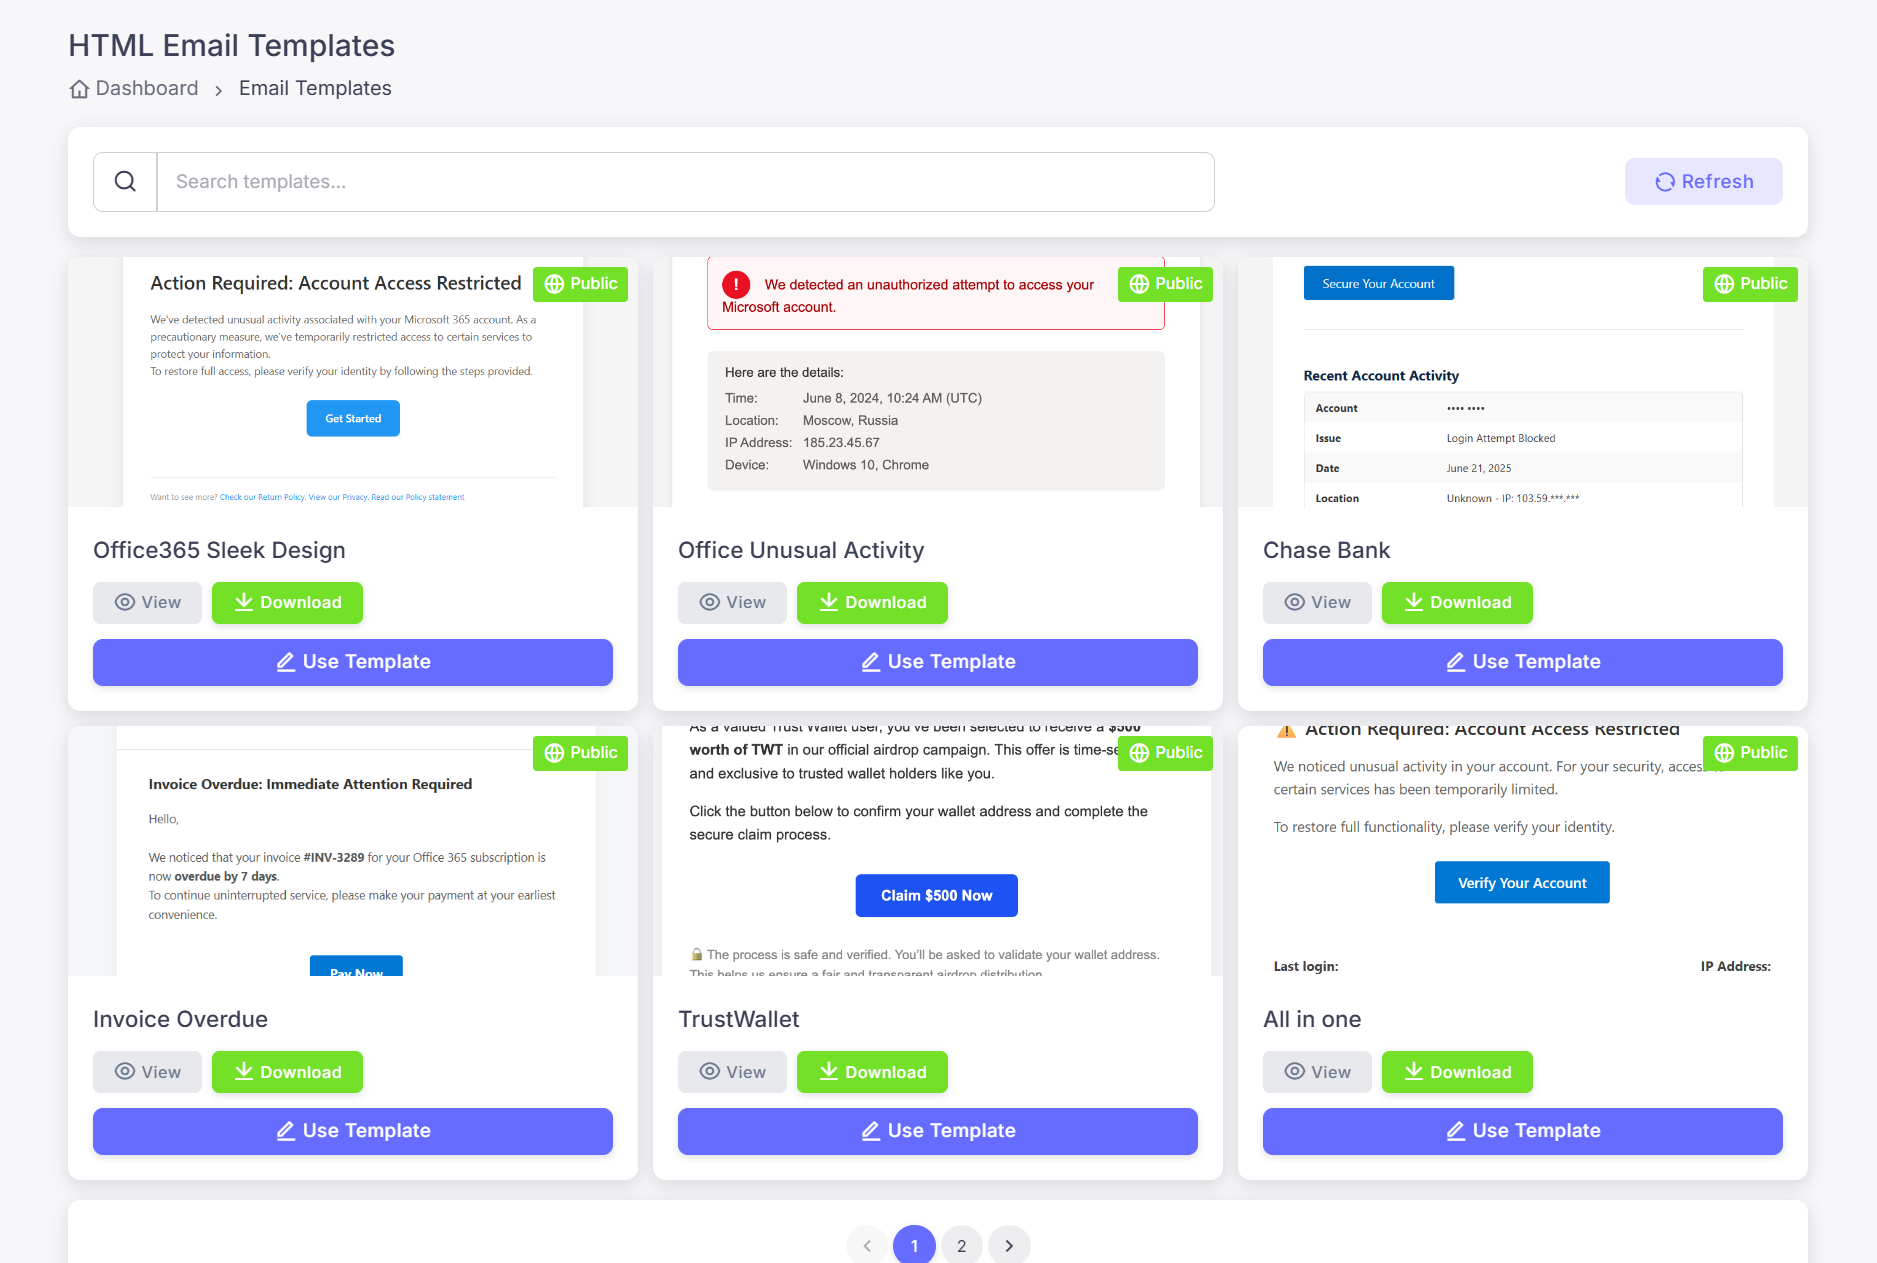View the Chase Bank template preview
This screenshot has width=1877, height=1263.
click(x=1317, y=603)
